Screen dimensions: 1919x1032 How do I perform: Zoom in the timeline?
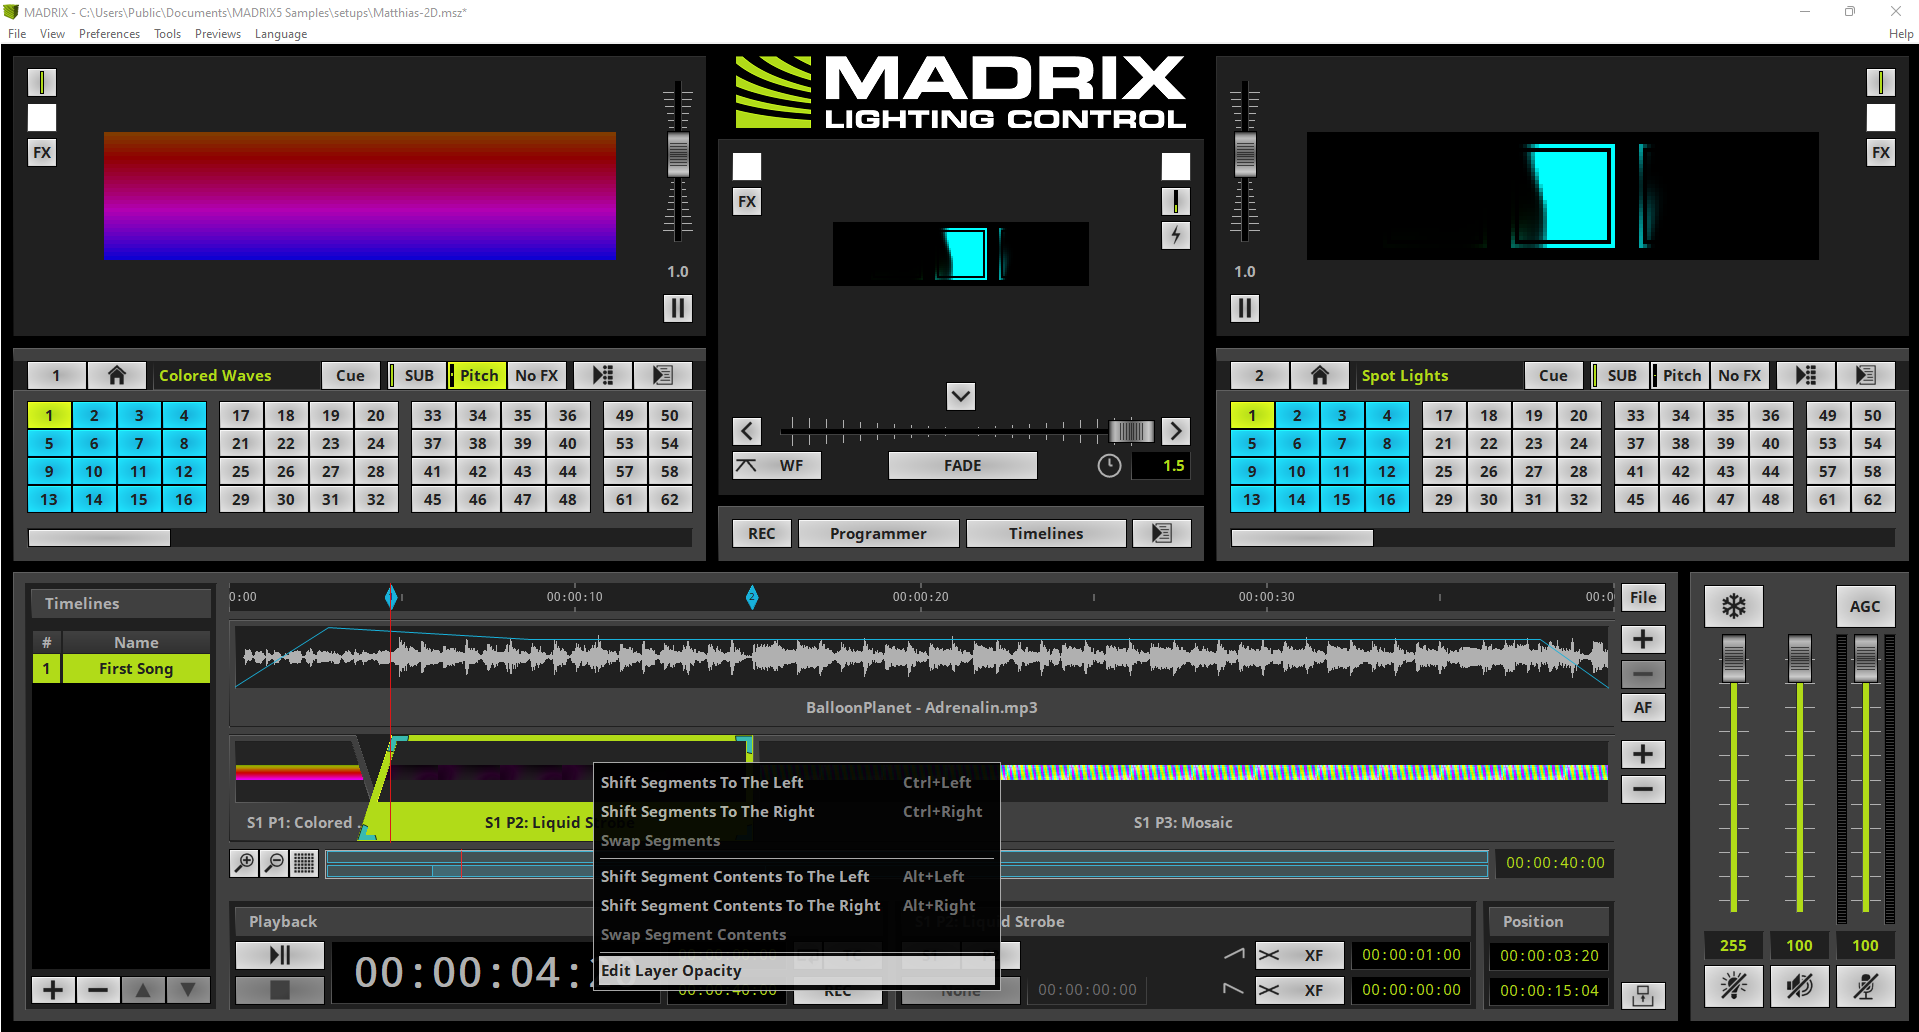pos(244,863)
